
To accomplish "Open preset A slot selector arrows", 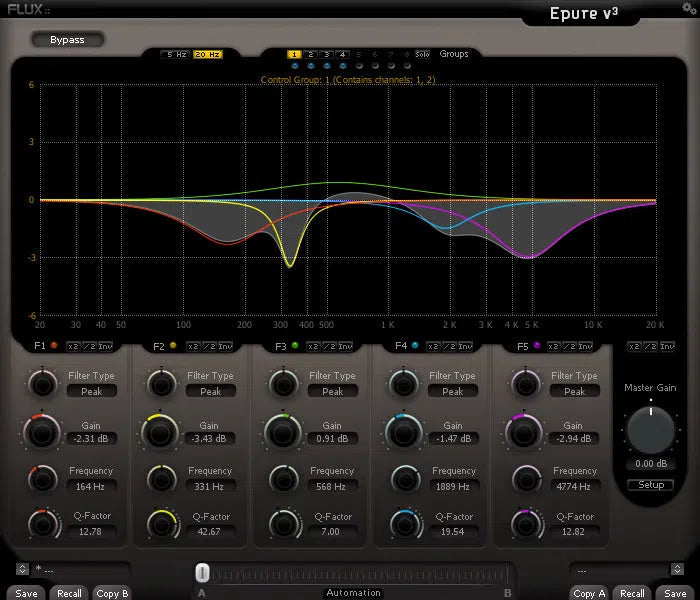I will click(x=22, y=569).
